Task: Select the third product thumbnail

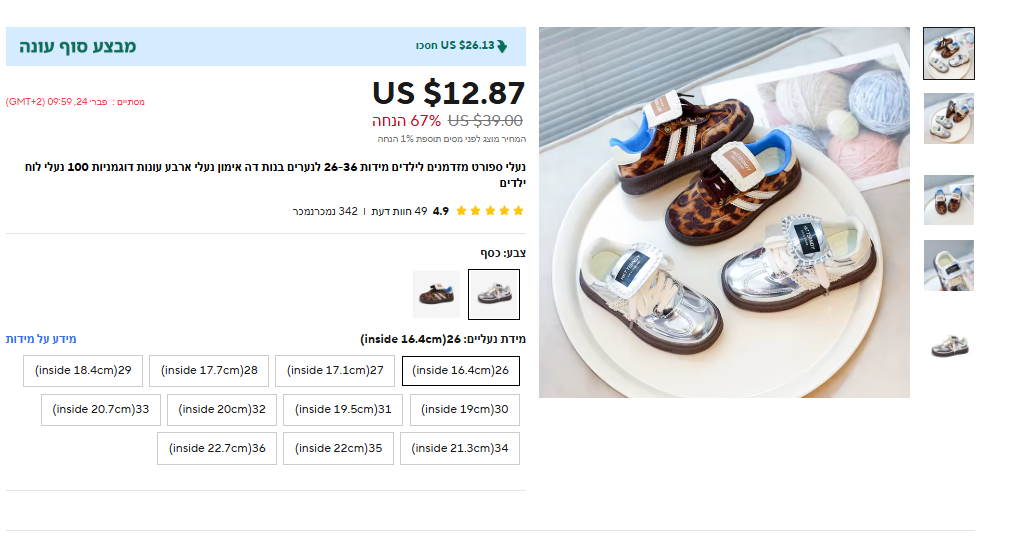Action: [x=948, y=200]
